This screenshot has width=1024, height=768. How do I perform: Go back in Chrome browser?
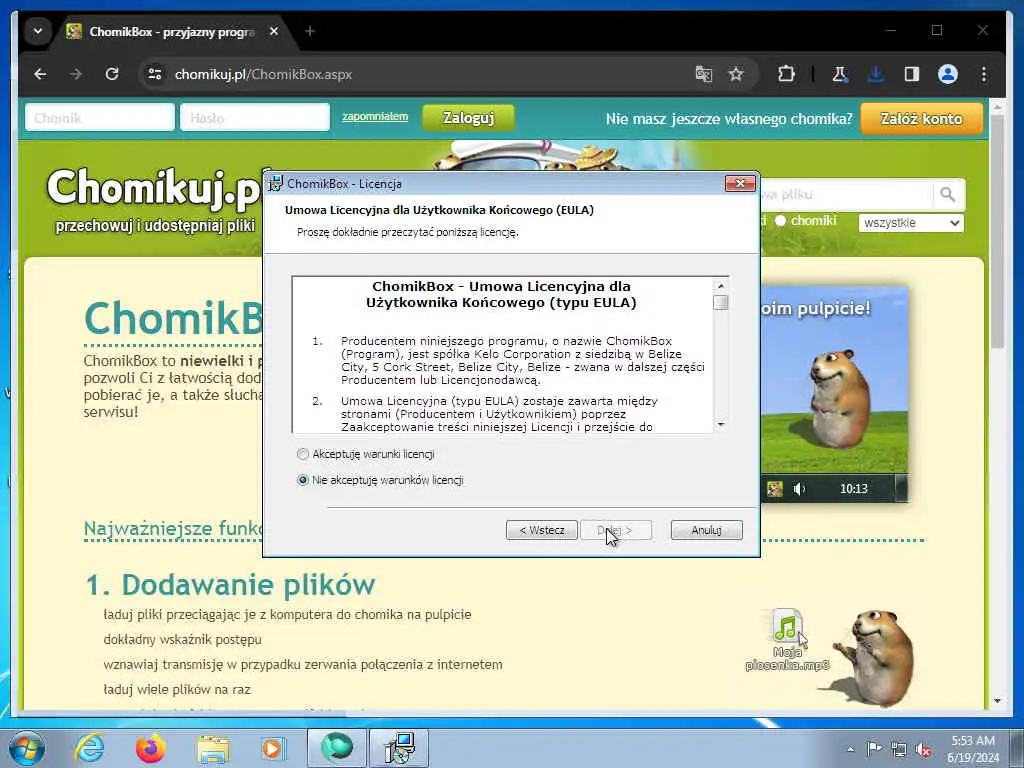click(40, 74)
